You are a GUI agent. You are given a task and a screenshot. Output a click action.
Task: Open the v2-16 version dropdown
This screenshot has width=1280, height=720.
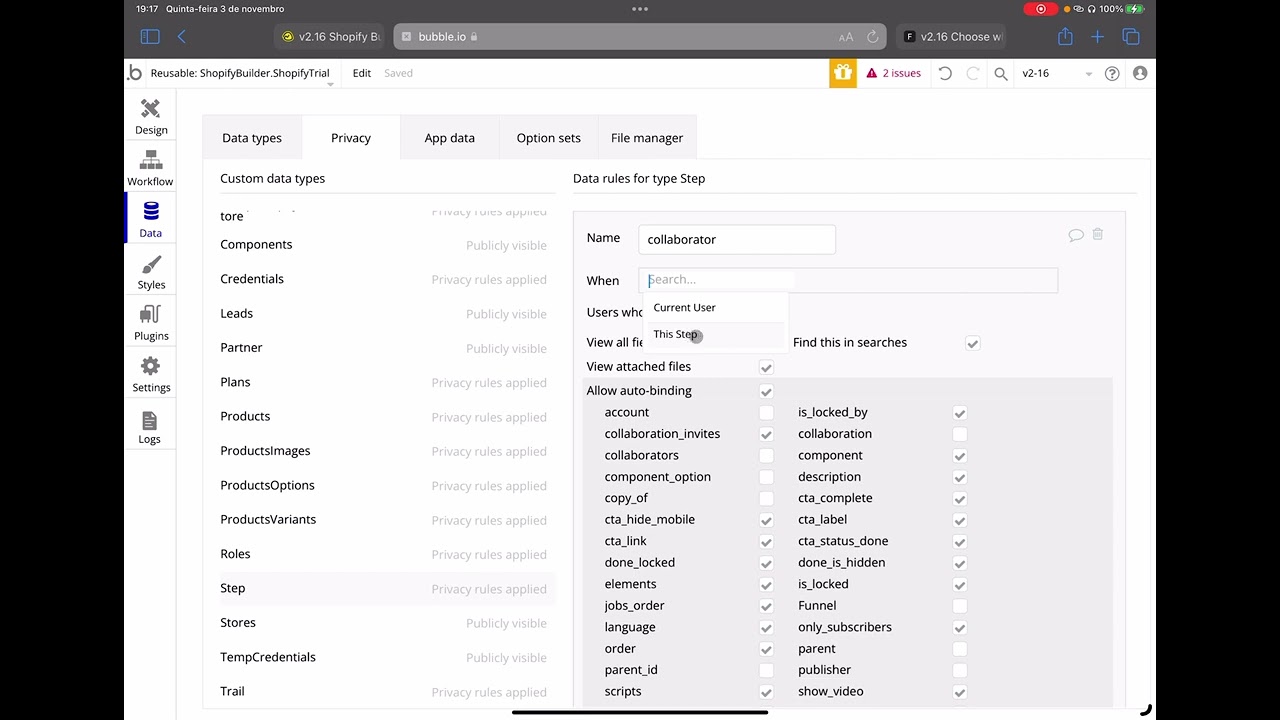[1056, 73]
